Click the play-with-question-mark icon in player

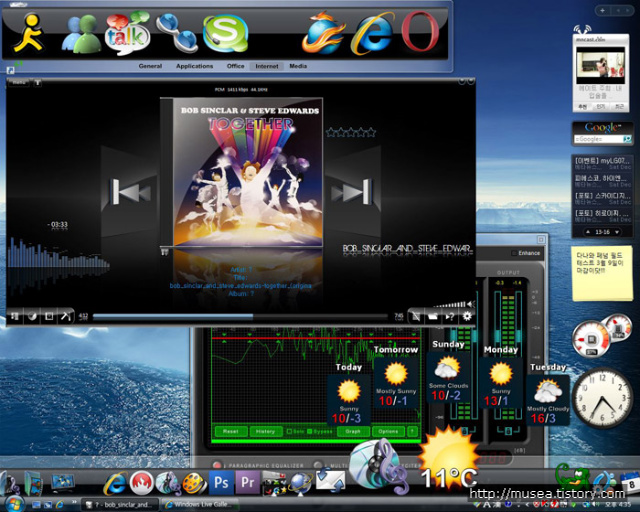point(450,316)
